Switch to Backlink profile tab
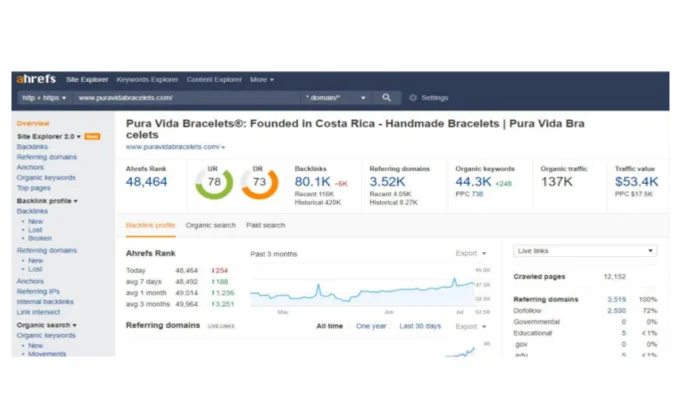Image resolution: width=680 pixels, height=409 pixels. pyautogui.click(x=150, y=225)
